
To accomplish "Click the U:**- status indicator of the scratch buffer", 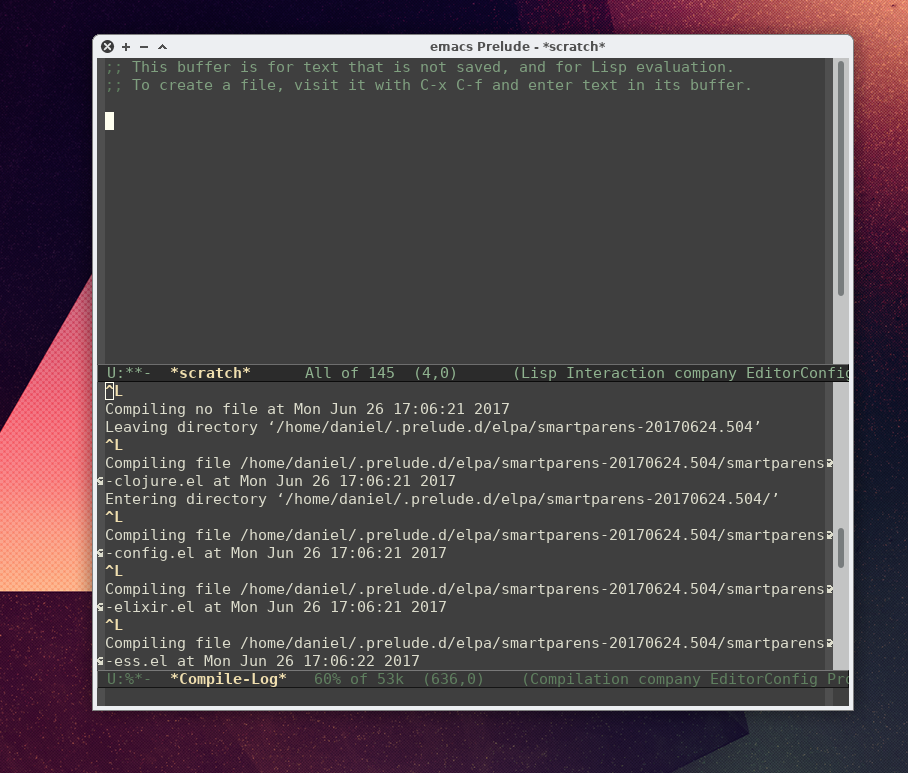I will [129, 373].
